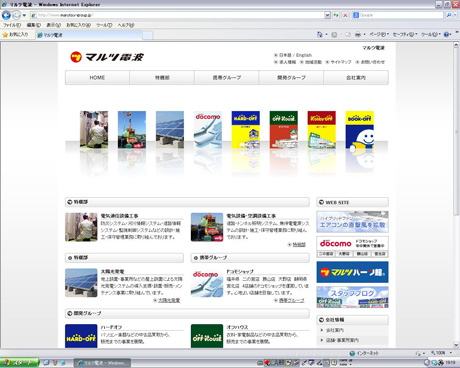Open the セーフティ command bar dropdown
Image resolution: width=460 pixels, height=368 pixels.
click(x=405, y=34)
